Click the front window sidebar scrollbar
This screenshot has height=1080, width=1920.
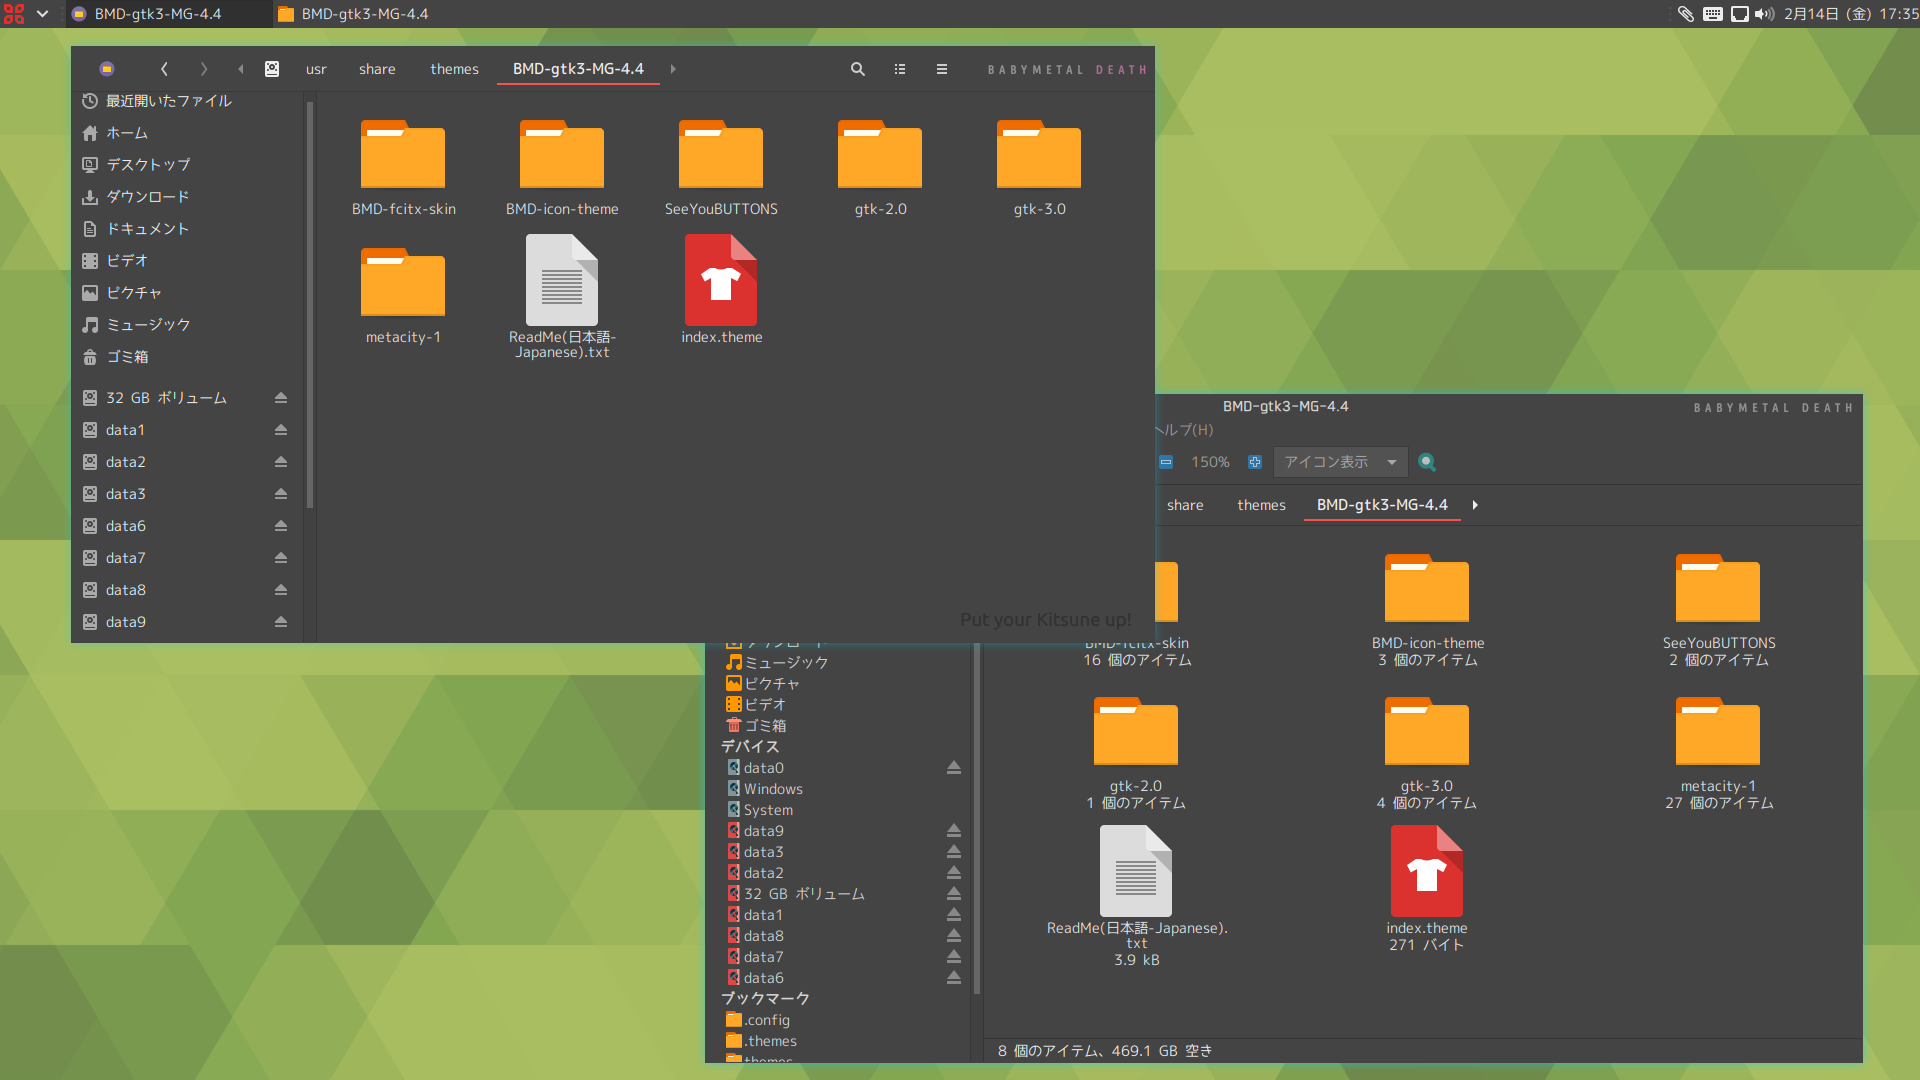coord(310,305)
